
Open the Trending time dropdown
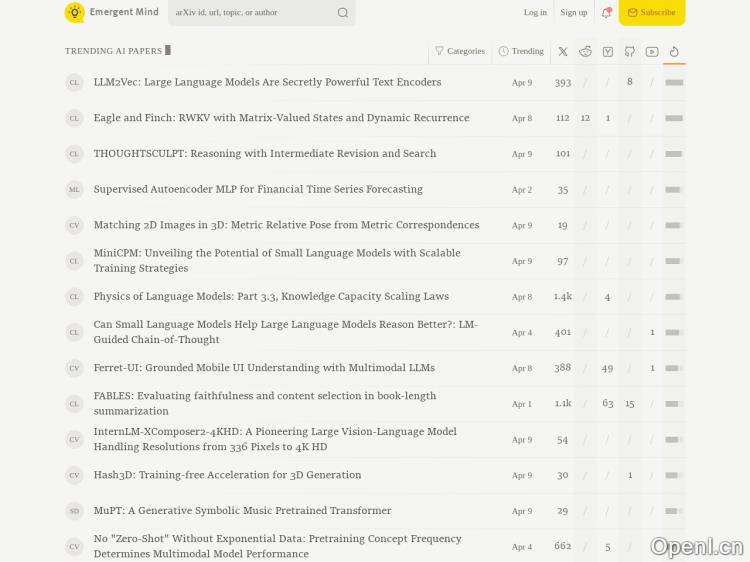(x=521, y=51)
